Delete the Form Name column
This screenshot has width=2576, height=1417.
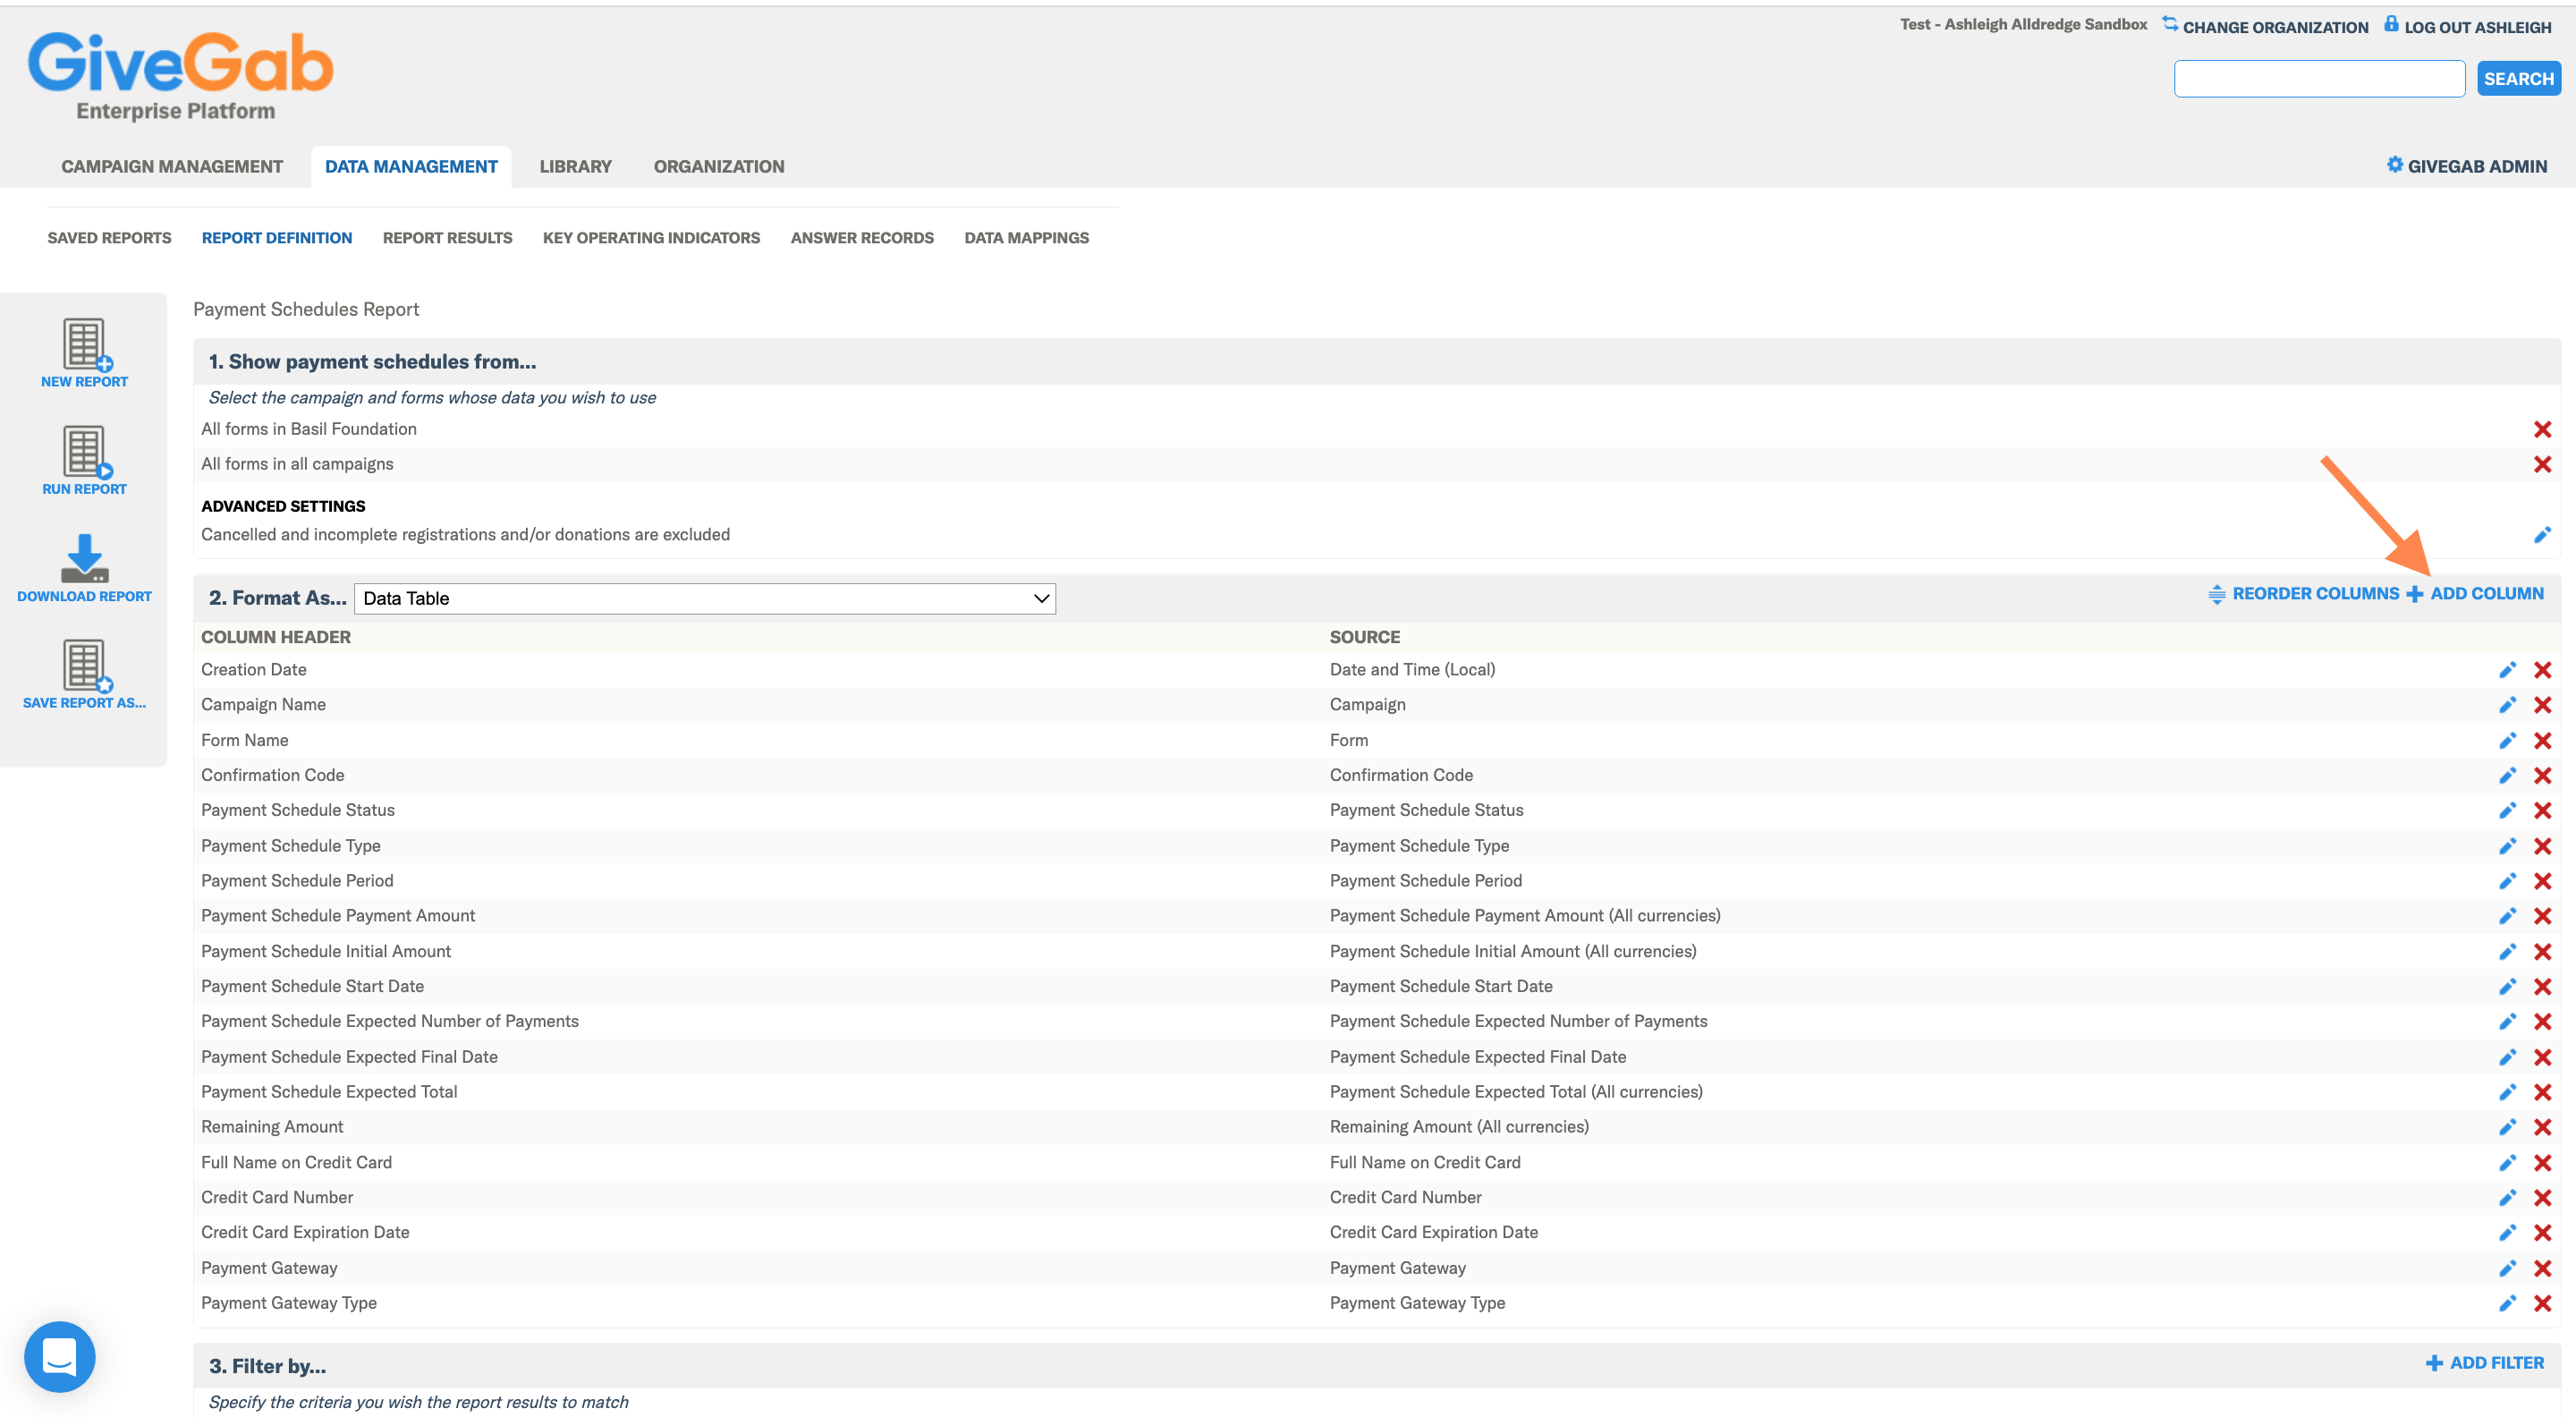pyautogui.click(x=2542, y=740)
